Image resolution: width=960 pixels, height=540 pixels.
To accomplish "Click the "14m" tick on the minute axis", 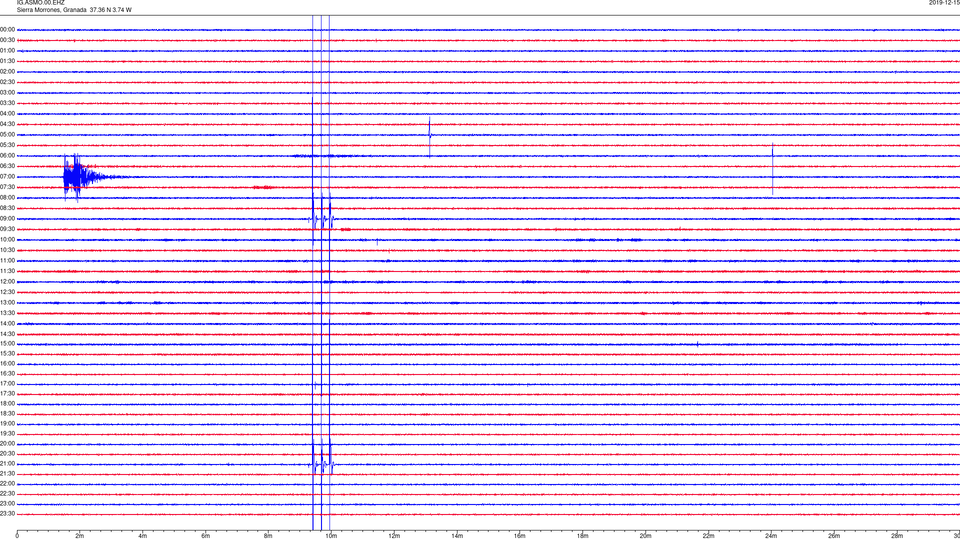I will 457,536.
